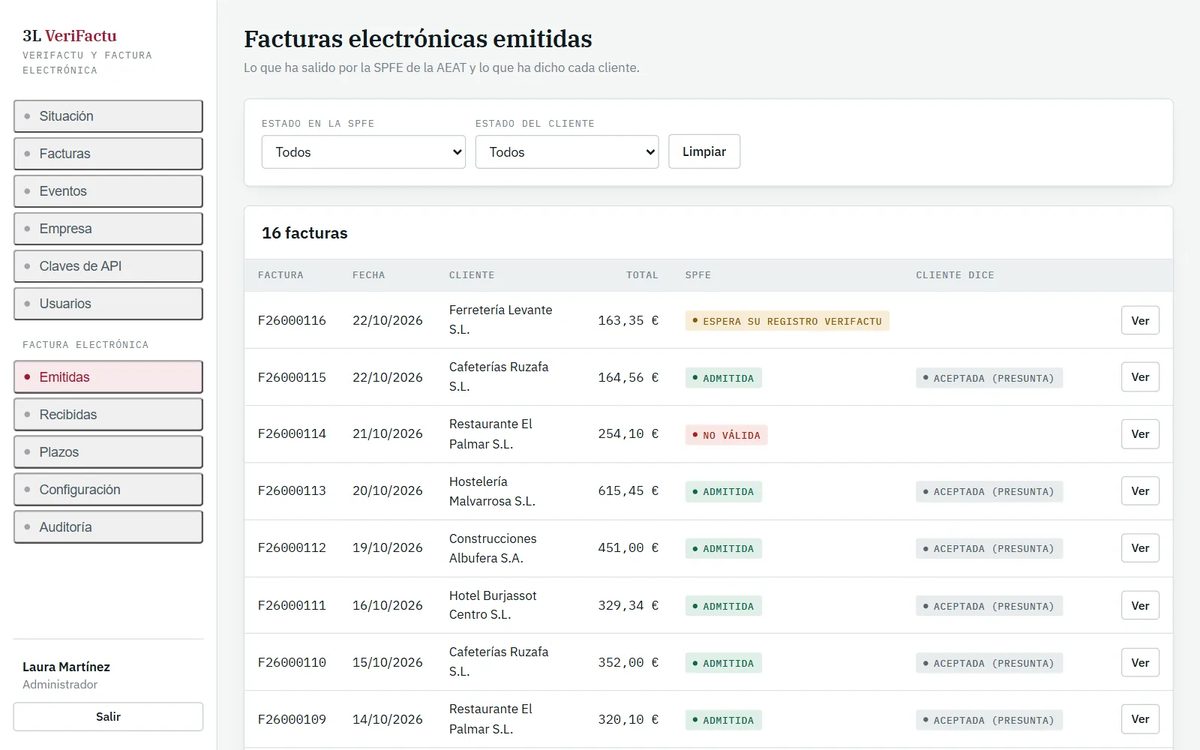
Task: Log out with Salir button
Action: [108, 717]
